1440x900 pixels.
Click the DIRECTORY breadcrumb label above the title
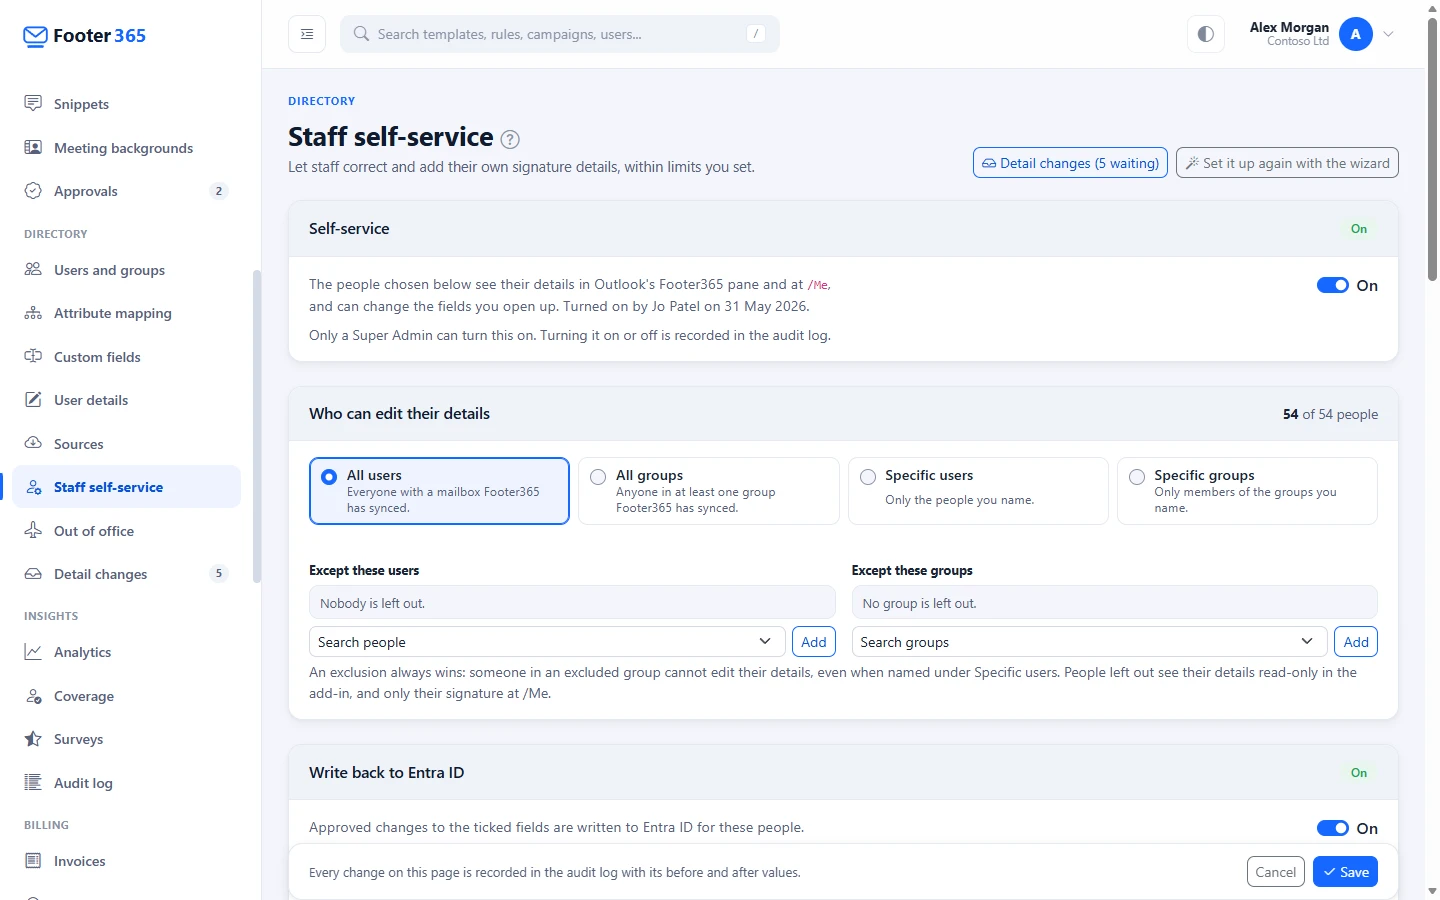point(321,101)
